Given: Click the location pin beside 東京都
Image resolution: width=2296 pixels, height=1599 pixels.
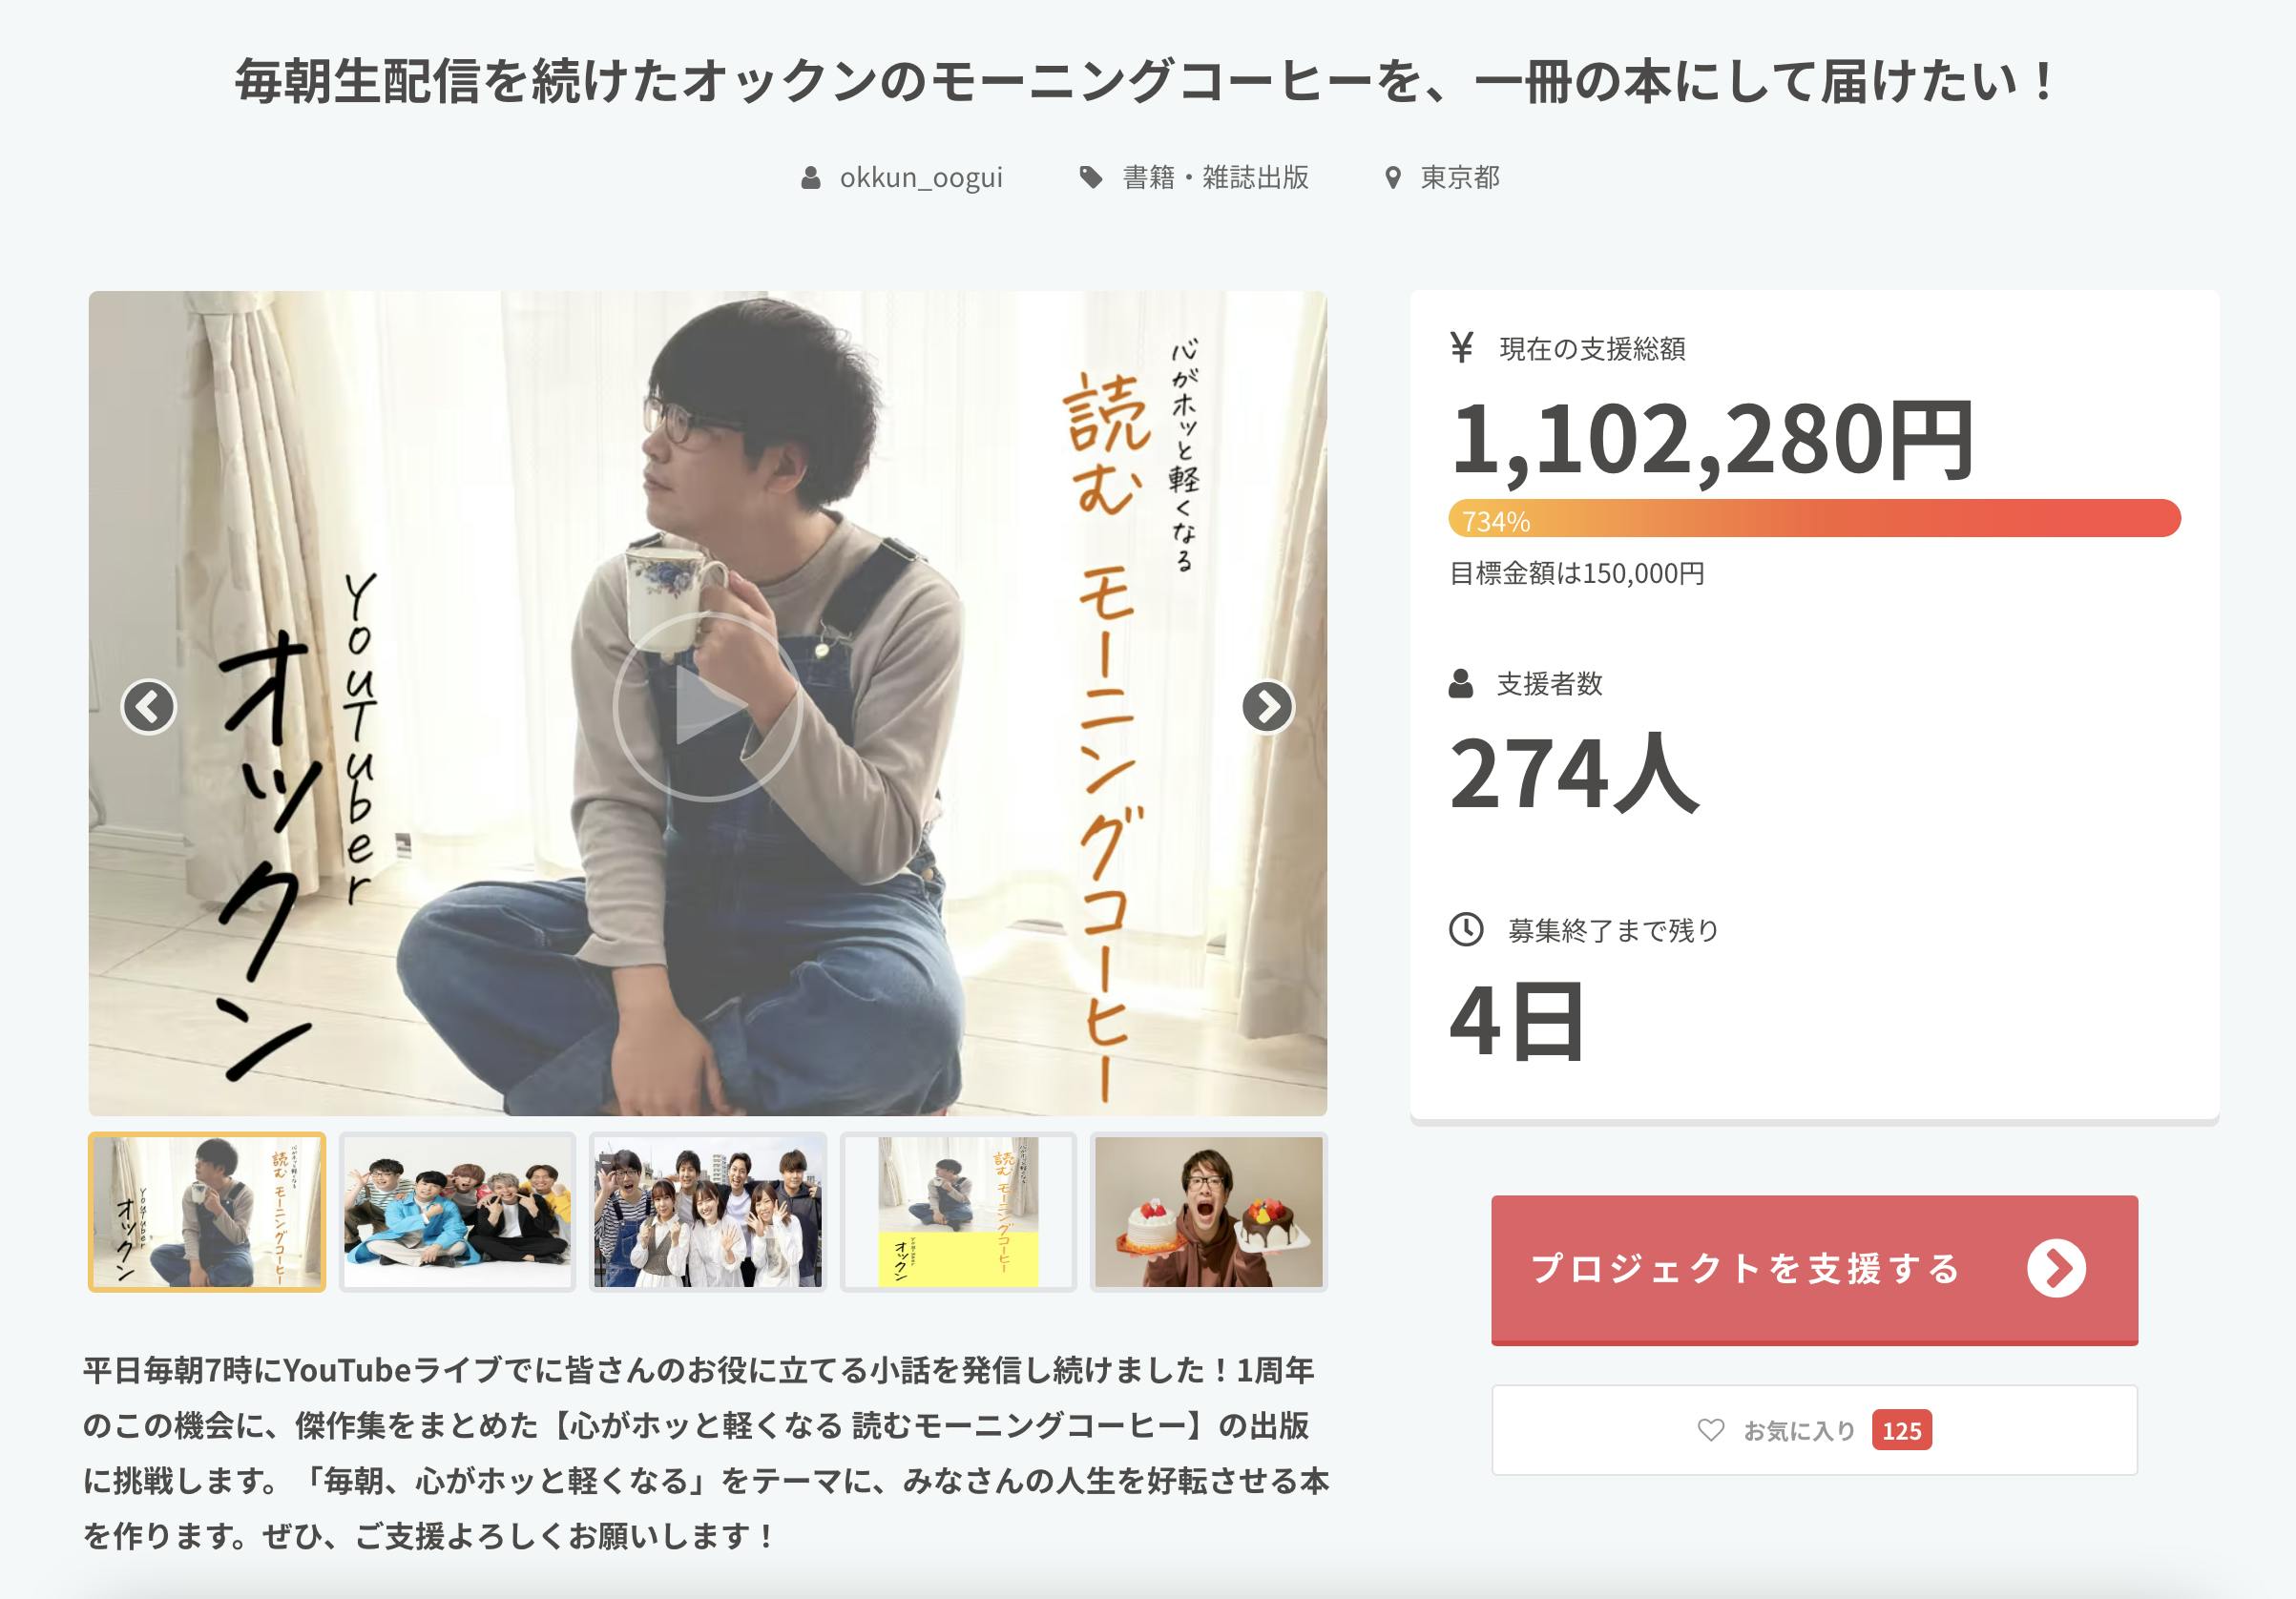Looking at the screenshot, I should (1392, 178).
